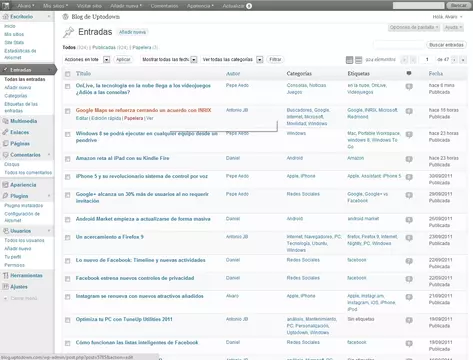
Task: Show Papelera entries filter
Action: pos(142,47)
